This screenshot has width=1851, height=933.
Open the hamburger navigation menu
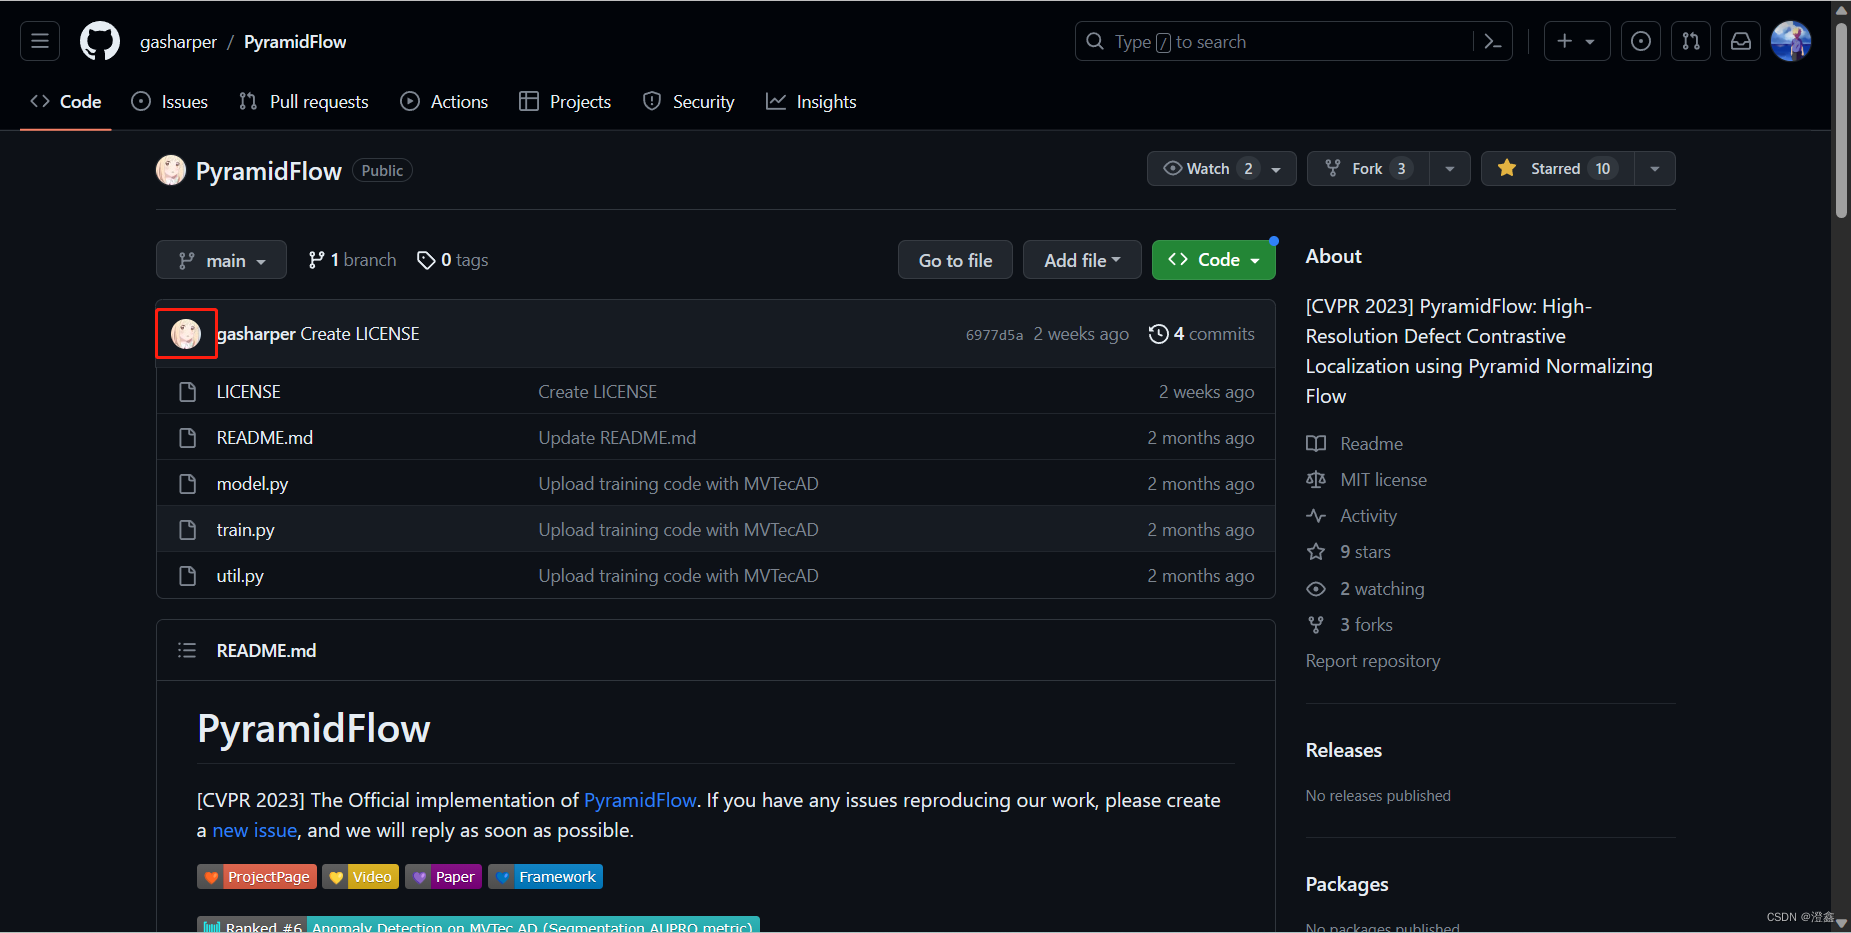40,41
